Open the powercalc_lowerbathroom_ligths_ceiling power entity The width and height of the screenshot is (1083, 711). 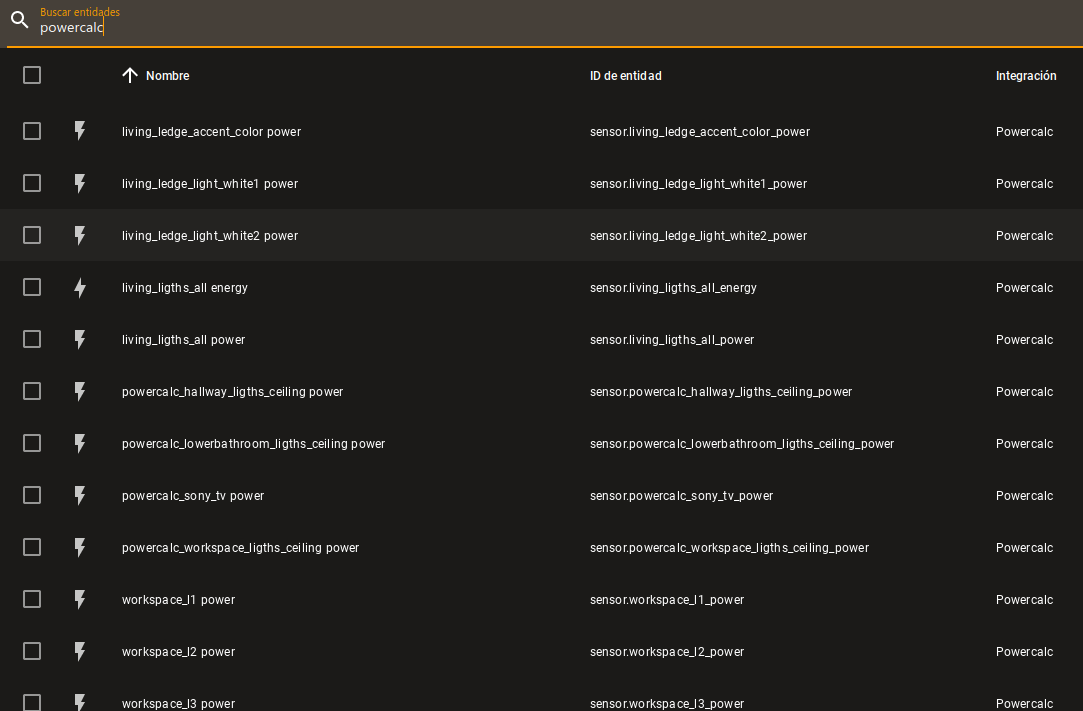pos(253,443)
